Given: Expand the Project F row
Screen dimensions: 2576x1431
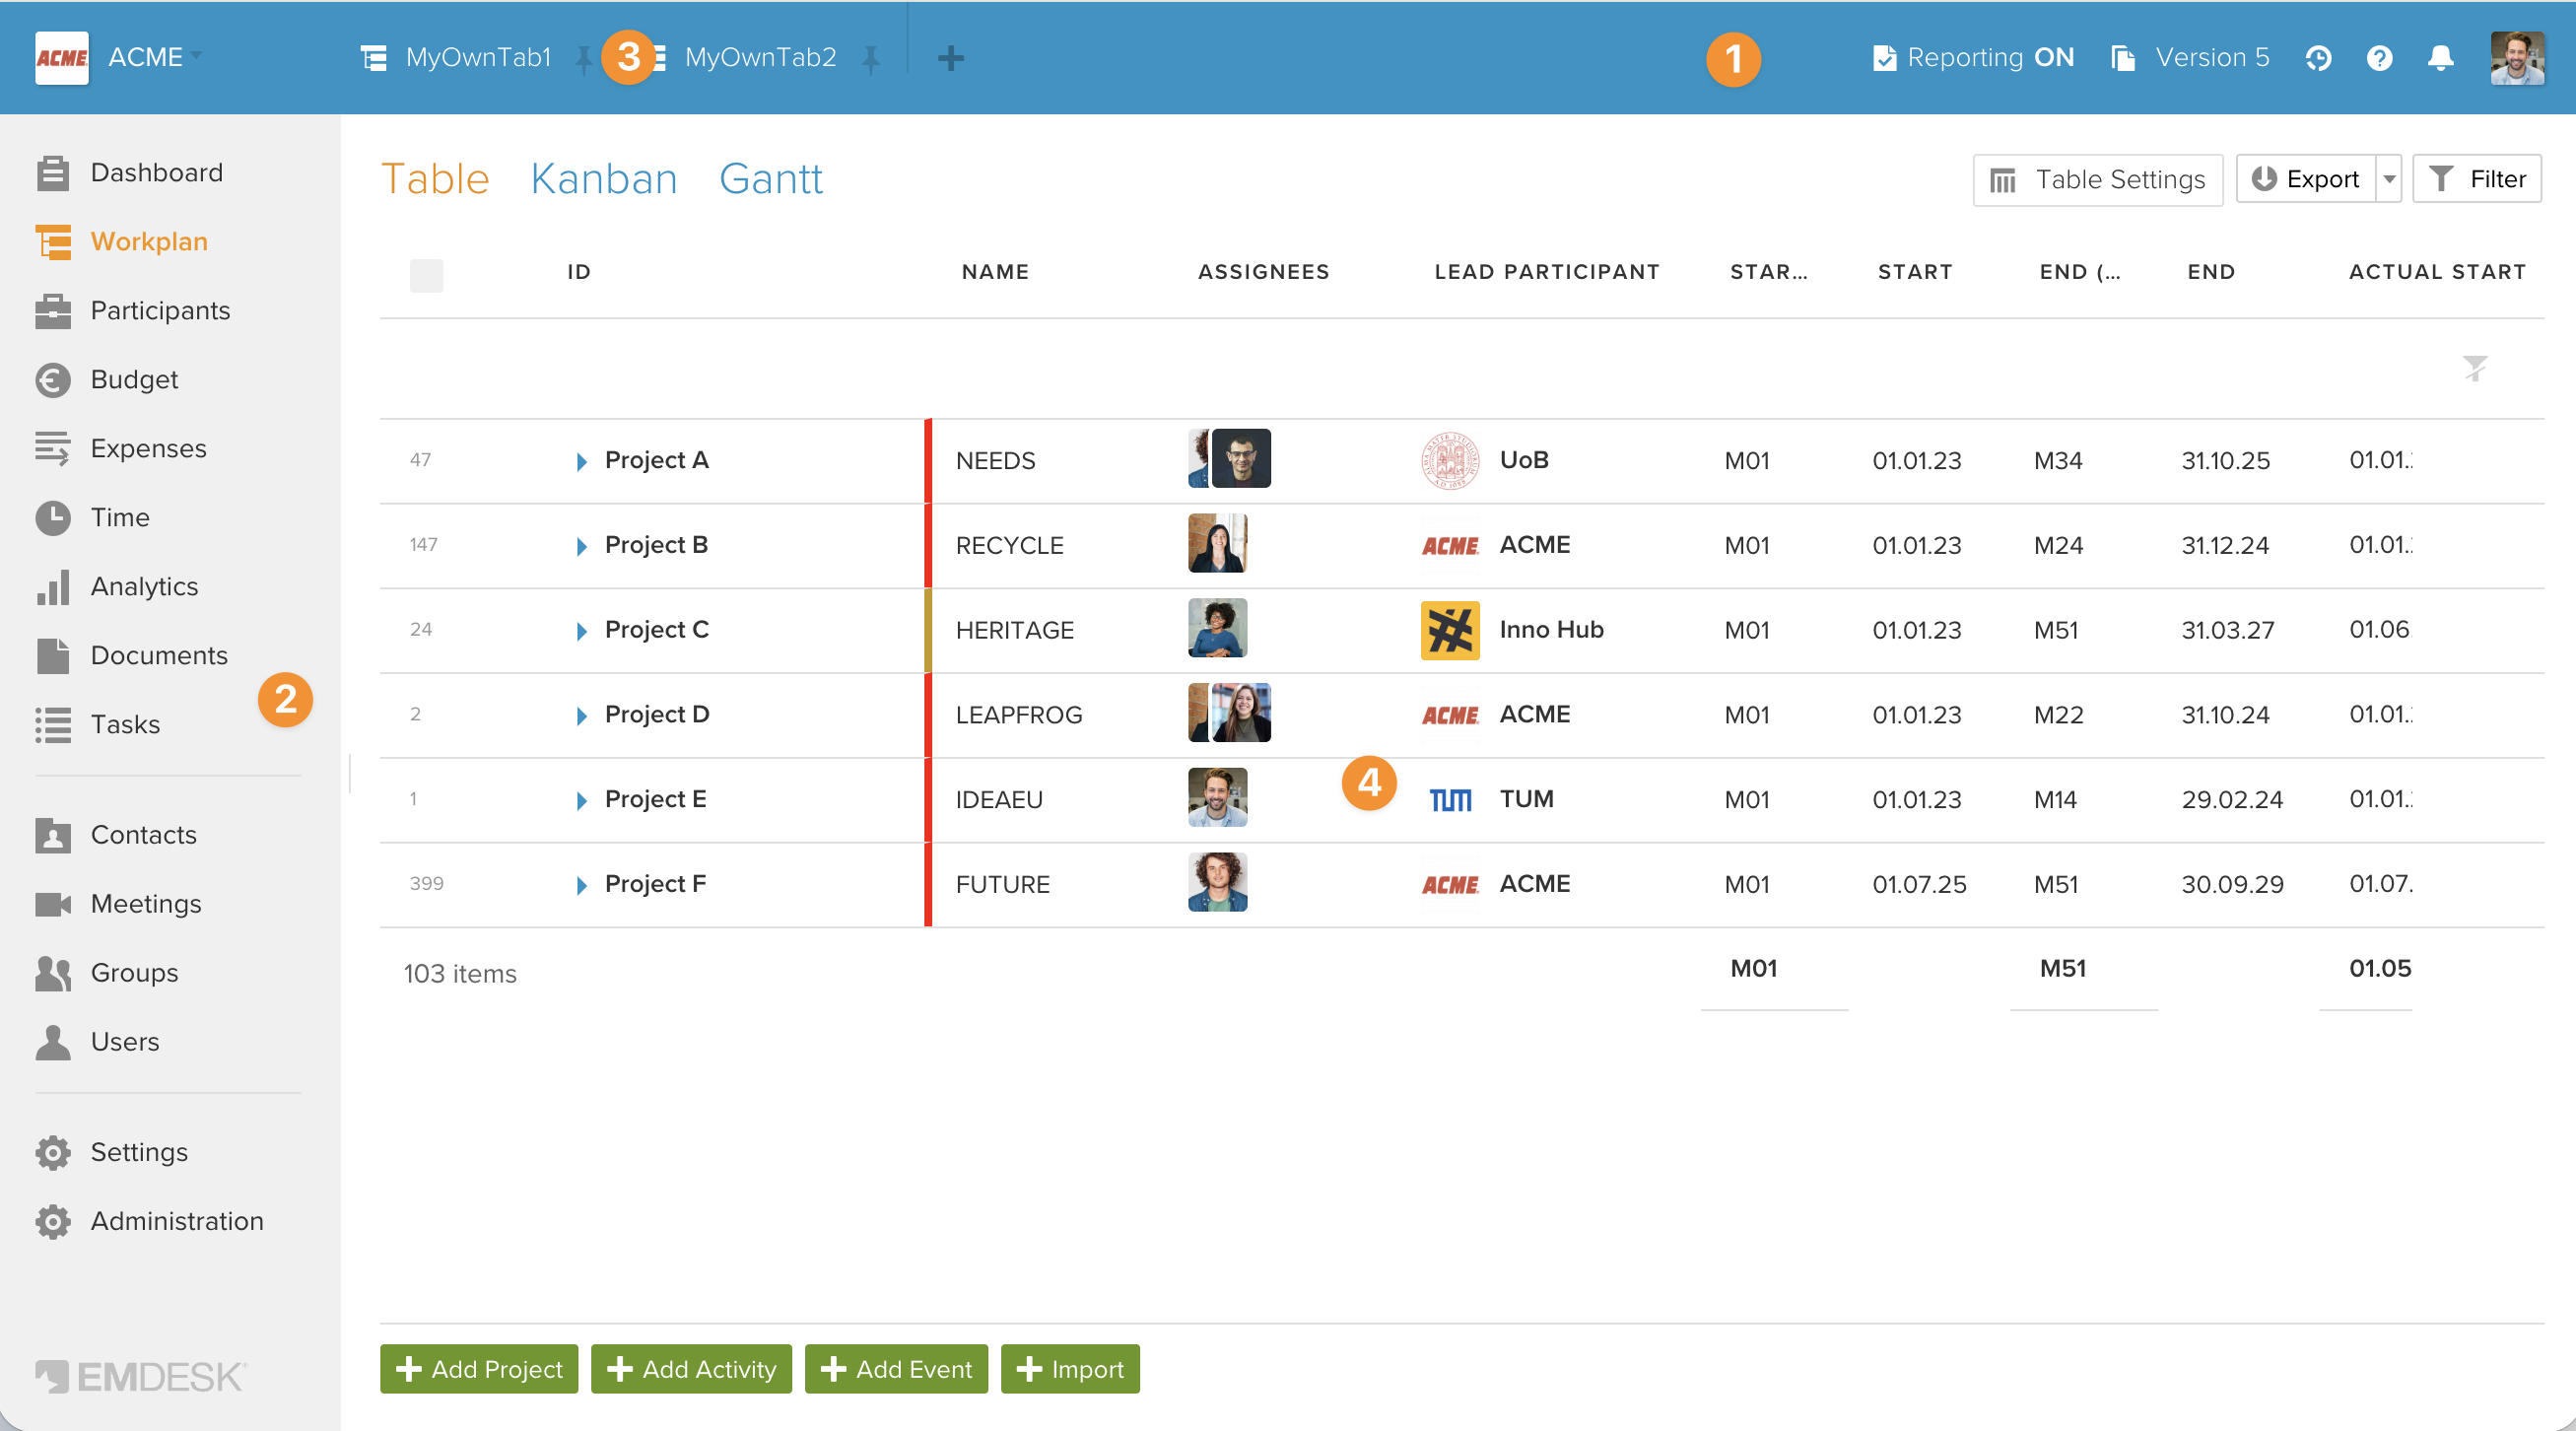Looking at the screenshot, I should 581,885.
